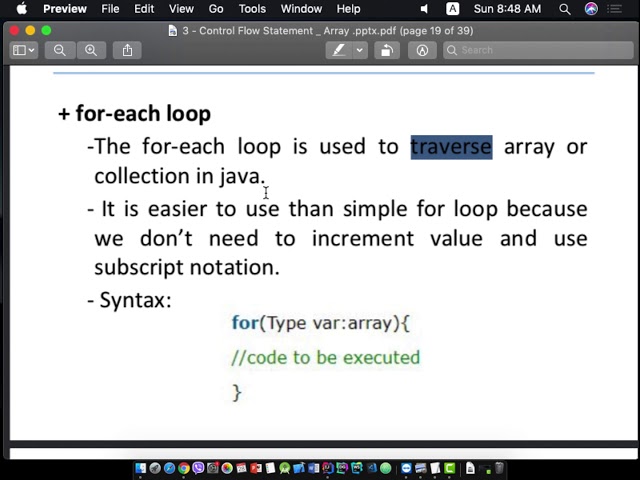Open the Window menu
The image size is (640, 480).
coord(301,9)
